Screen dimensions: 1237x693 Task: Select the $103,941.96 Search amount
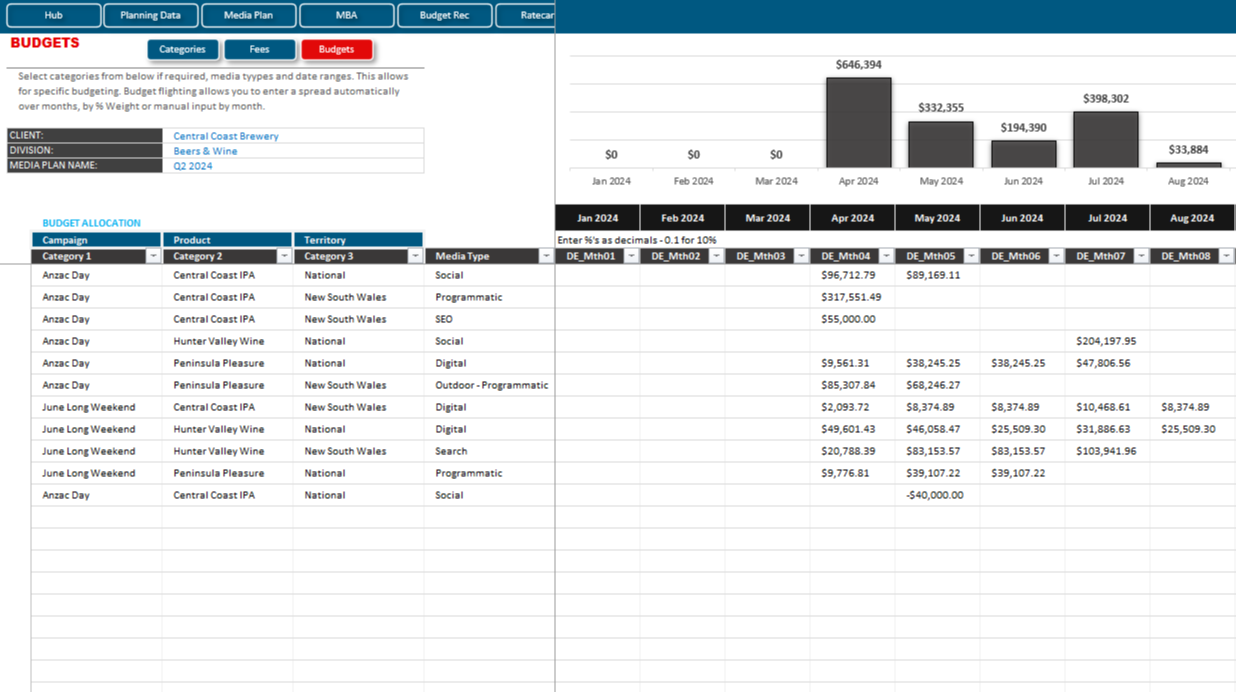[1107, 451]
